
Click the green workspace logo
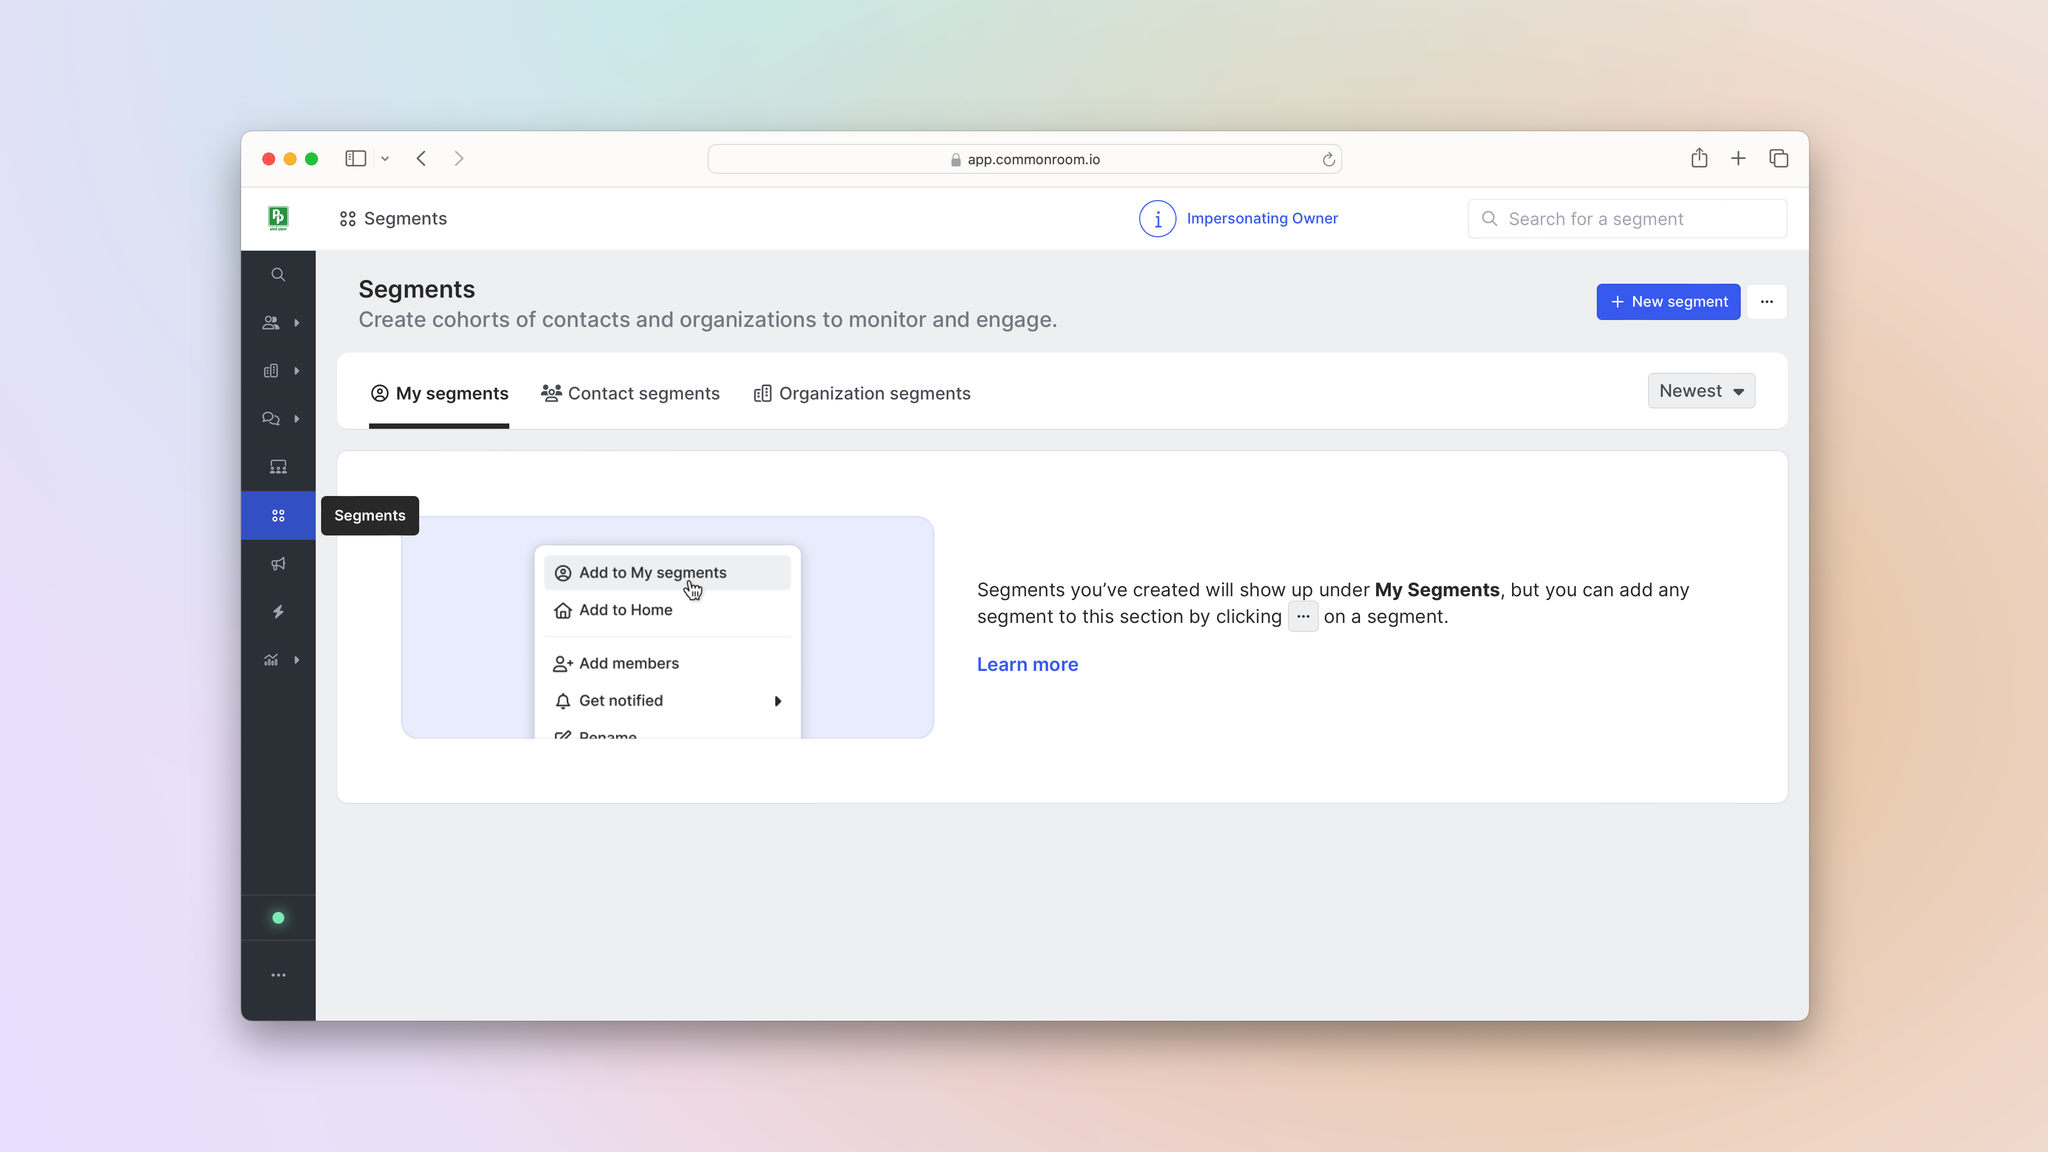coord(278,218)
